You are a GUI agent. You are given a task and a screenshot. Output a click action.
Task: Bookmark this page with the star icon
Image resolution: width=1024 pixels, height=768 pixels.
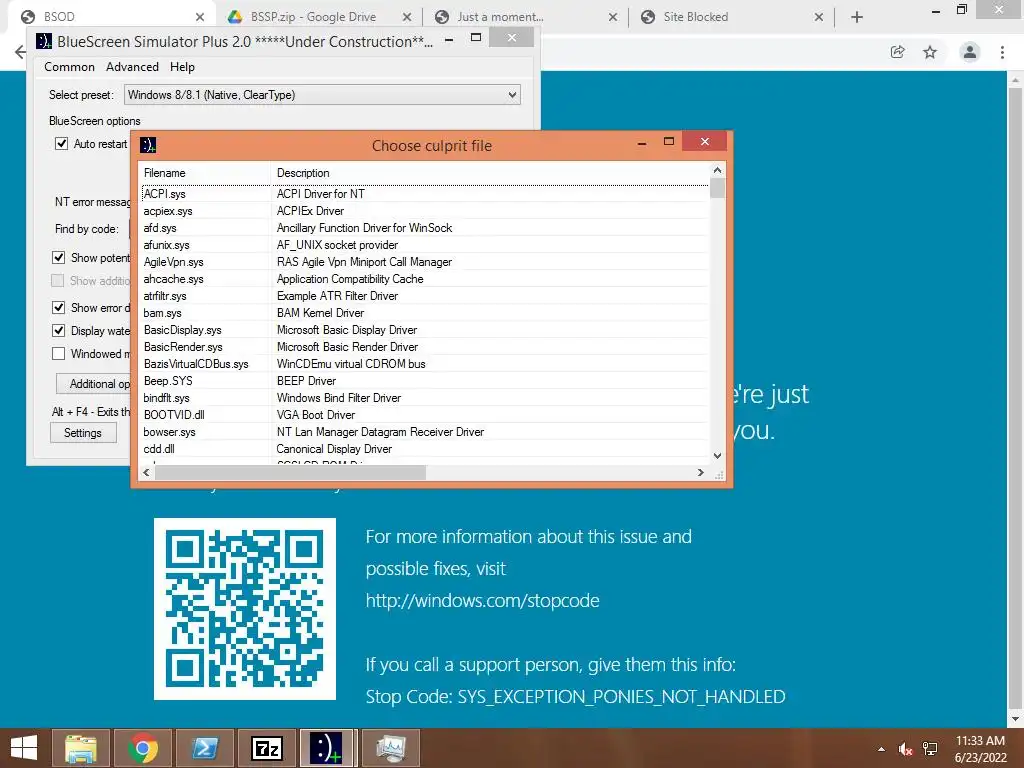930,52
